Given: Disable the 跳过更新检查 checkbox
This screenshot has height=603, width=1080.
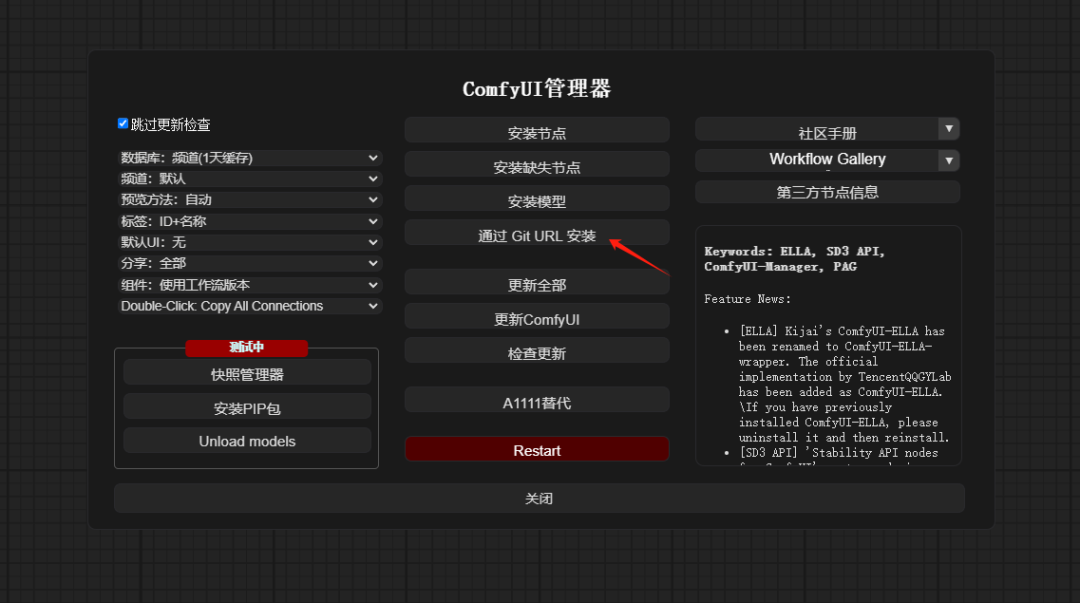Looking at the screenshot, I should [x=122, y=125].
